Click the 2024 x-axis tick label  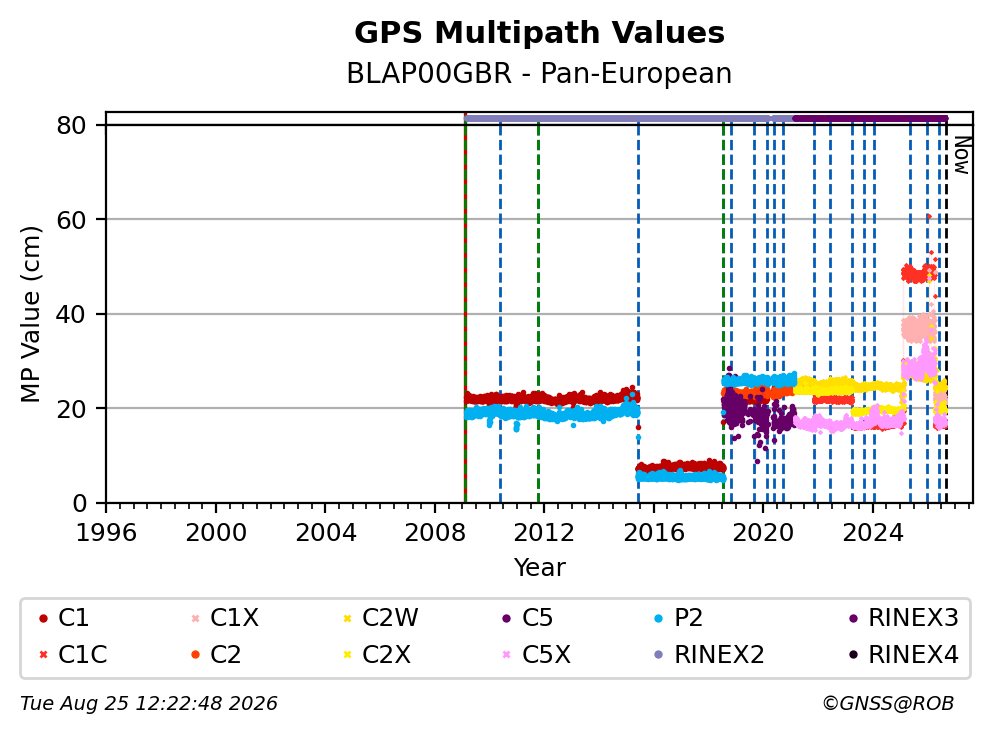[872, 533]
